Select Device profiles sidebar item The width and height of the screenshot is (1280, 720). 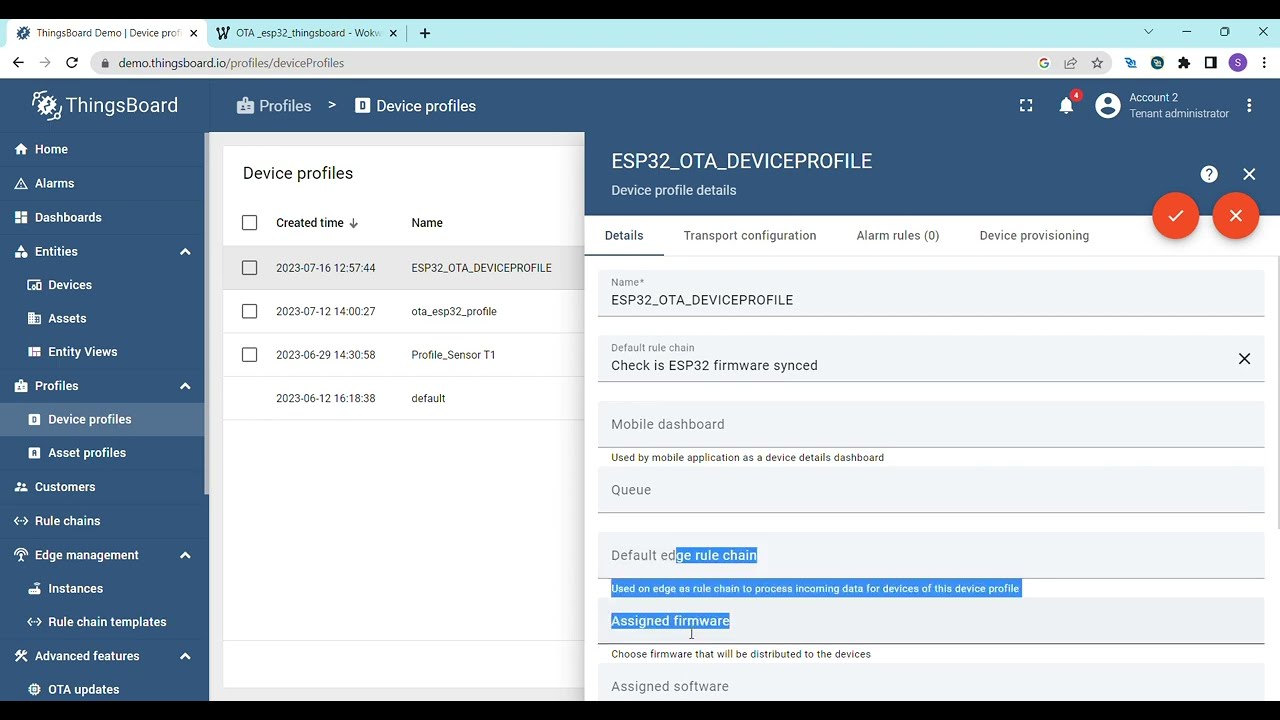104,419
